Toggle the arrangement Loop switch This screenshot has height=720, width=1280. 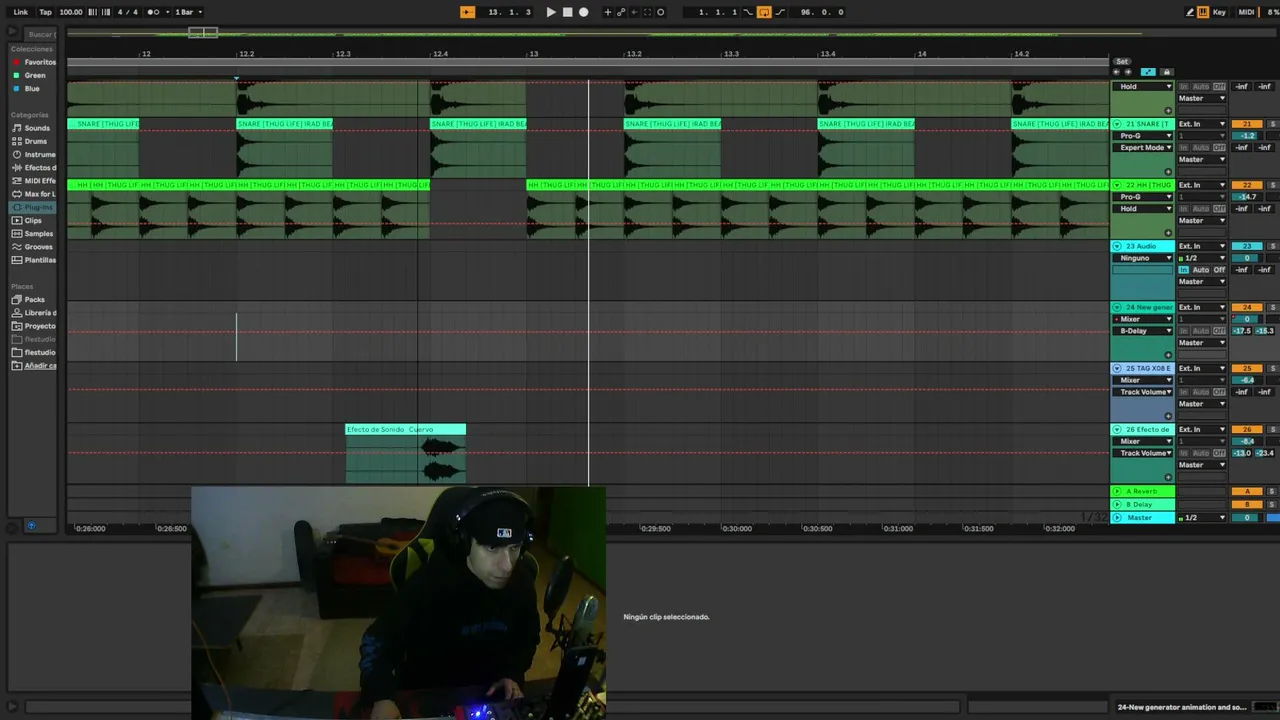(764, 12)
